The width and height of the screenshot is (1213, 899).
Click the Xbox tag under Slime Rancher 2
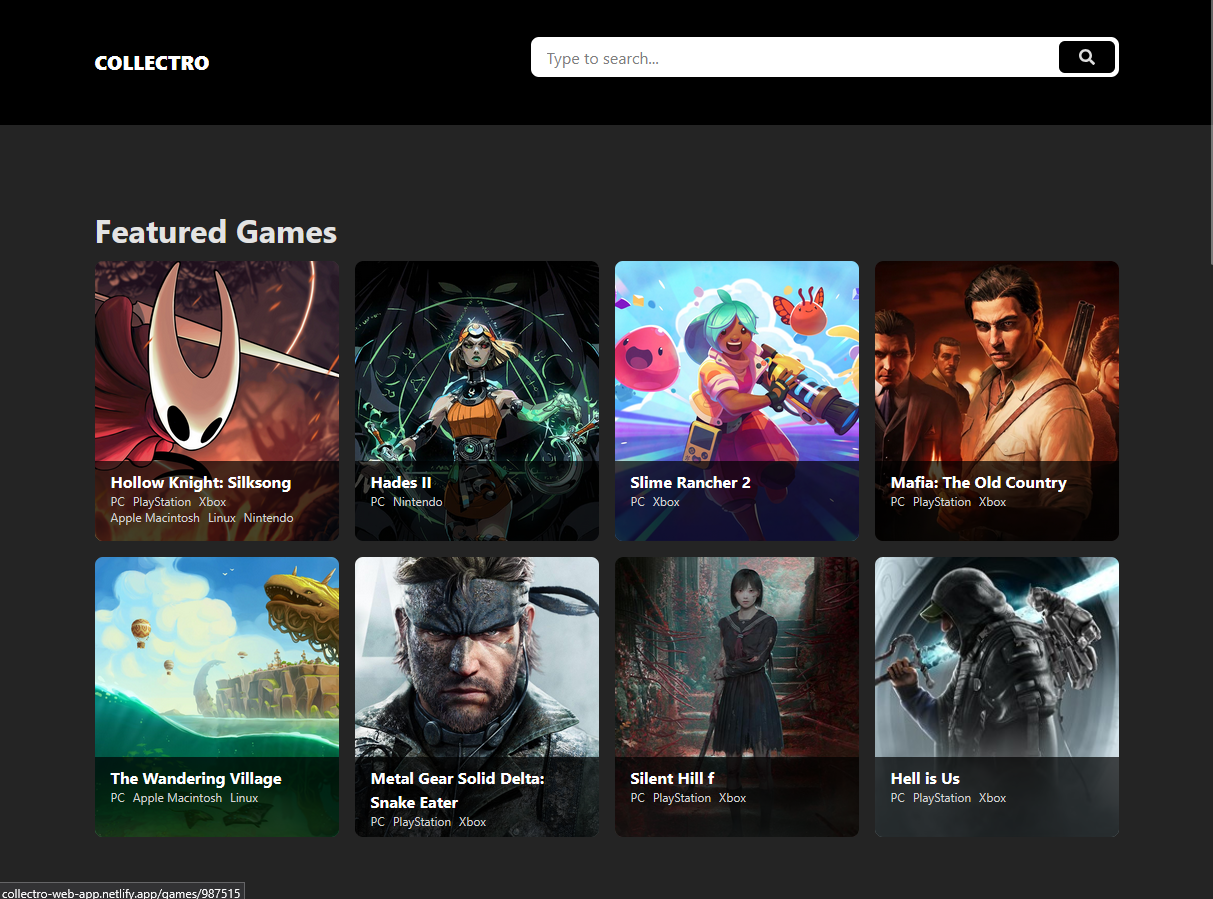[665, 502]
